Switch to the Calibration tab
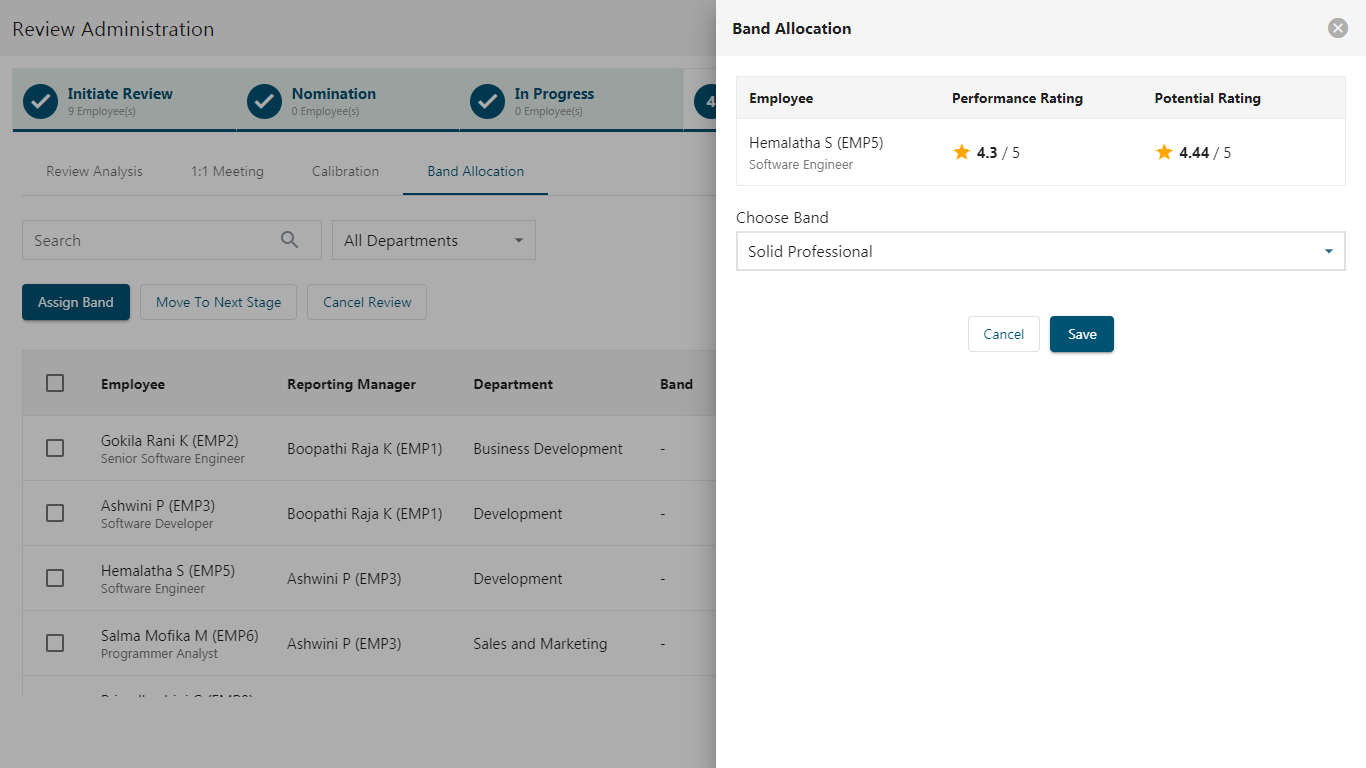Image resolution: width=1366 pixels, height=768 pixels. (345, 171)
